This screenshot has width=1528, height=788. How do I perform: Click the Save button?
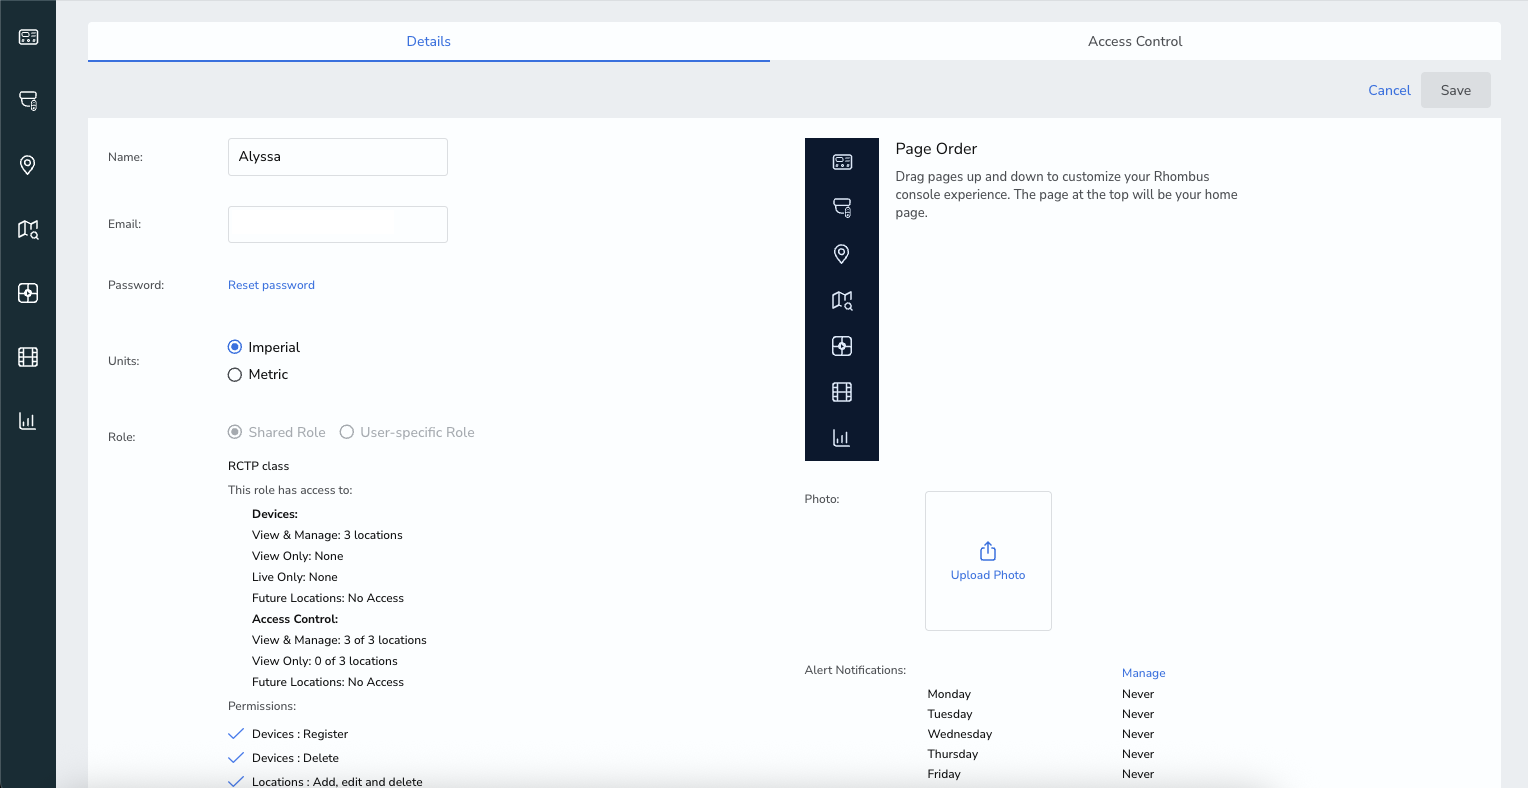click(1456, 90)
